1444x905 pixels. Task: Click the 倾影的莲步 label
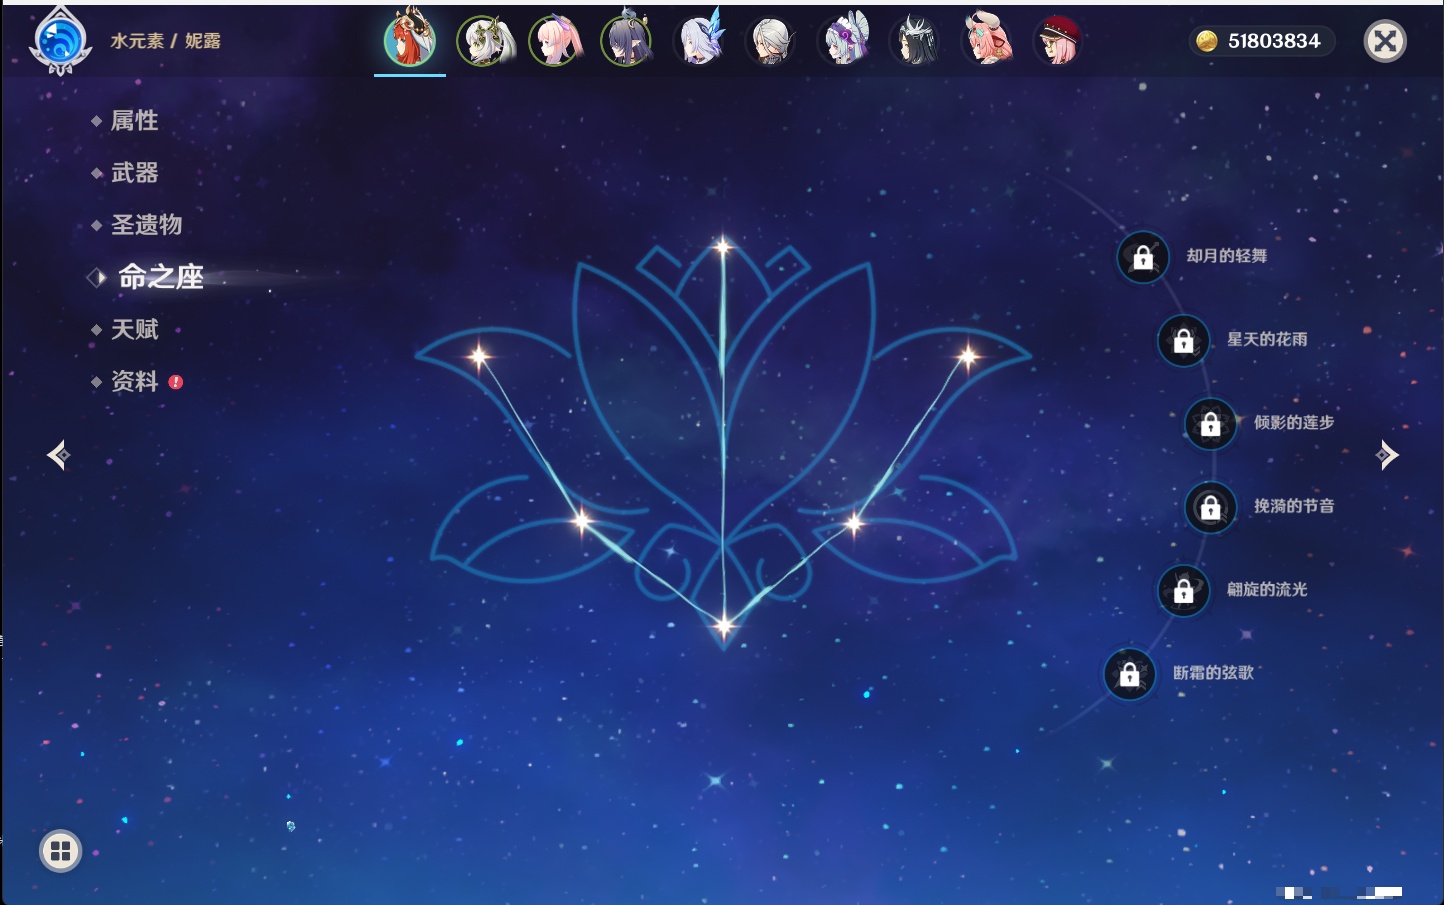coord(1294,422)
